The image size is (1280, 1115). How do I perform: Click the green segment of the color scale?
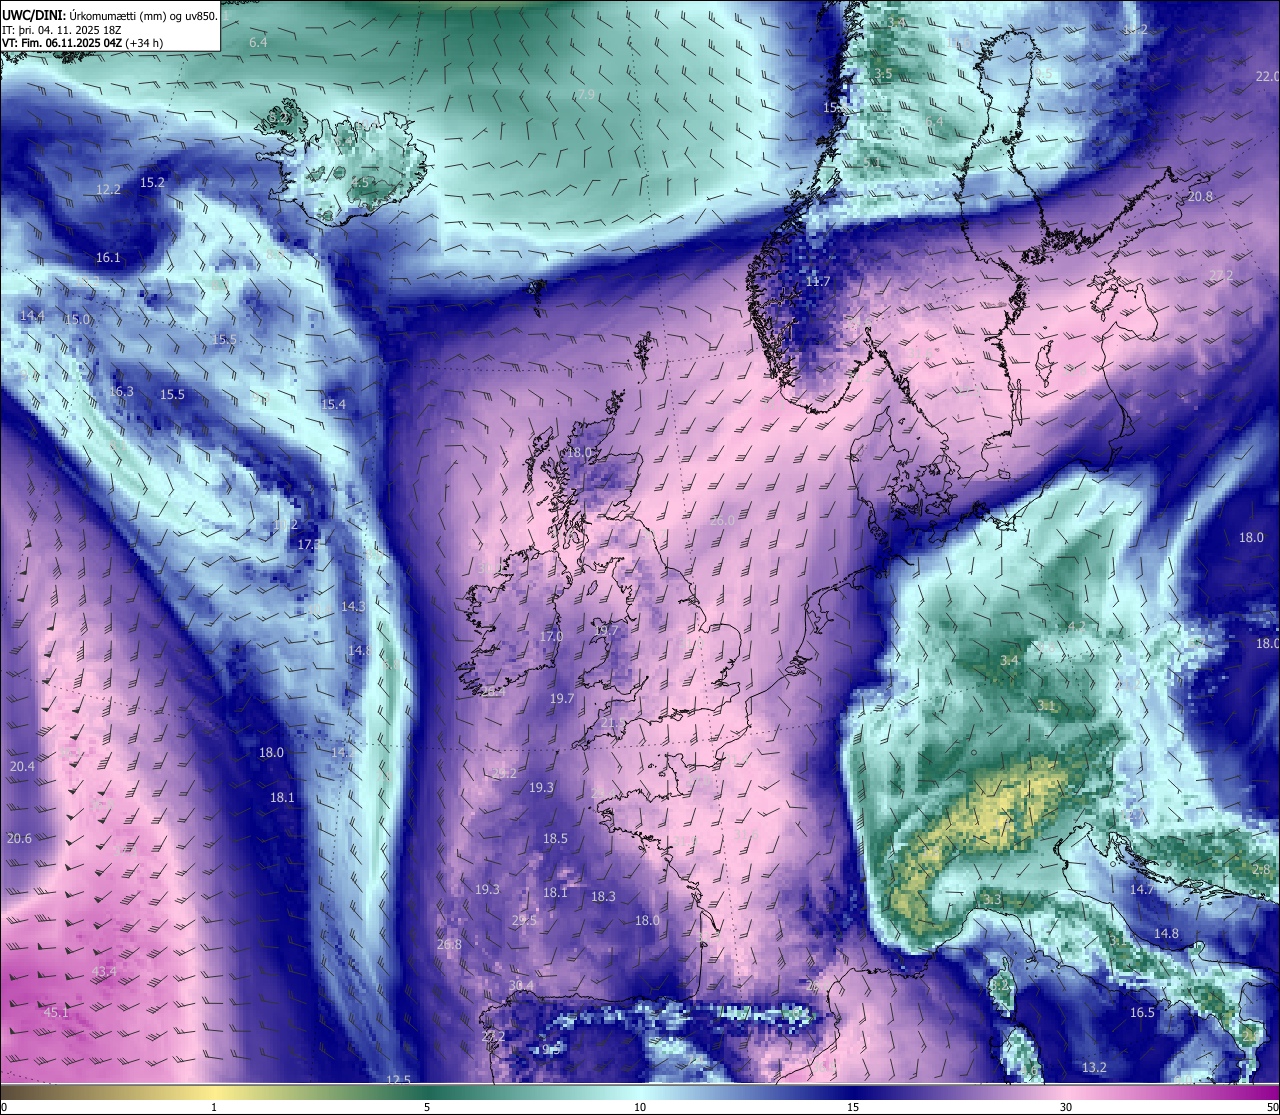[427, 1092]
